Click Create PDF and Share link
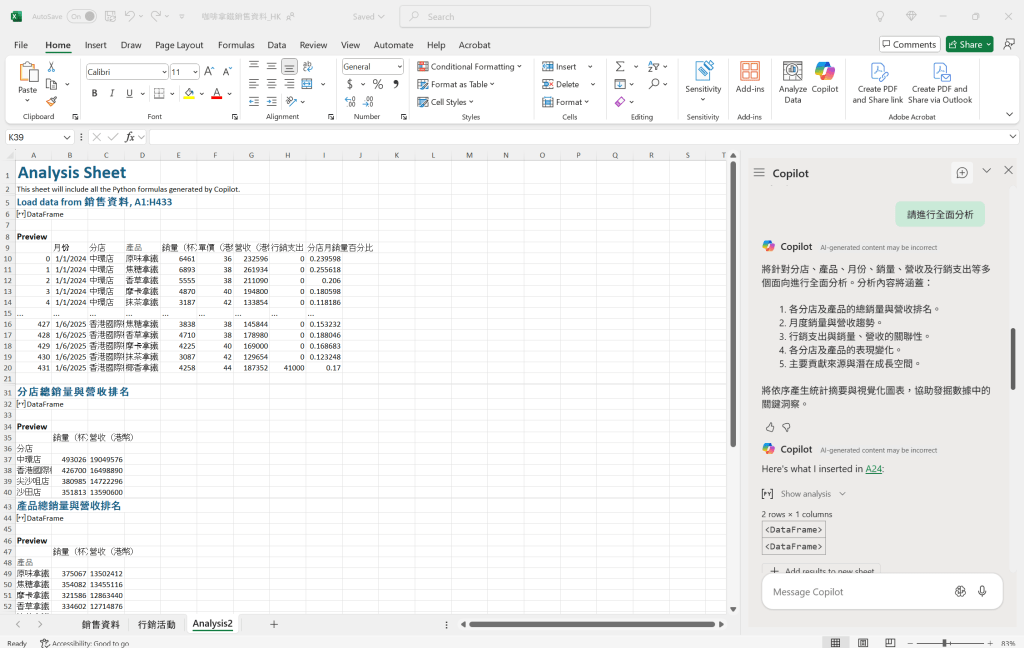Image resolution: width=1024 pixels, height=648 pixels. (878, 82)
